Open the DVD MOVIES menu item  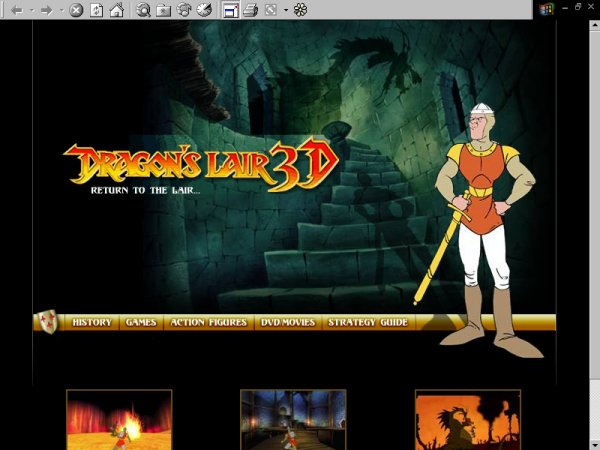point(288,322)
